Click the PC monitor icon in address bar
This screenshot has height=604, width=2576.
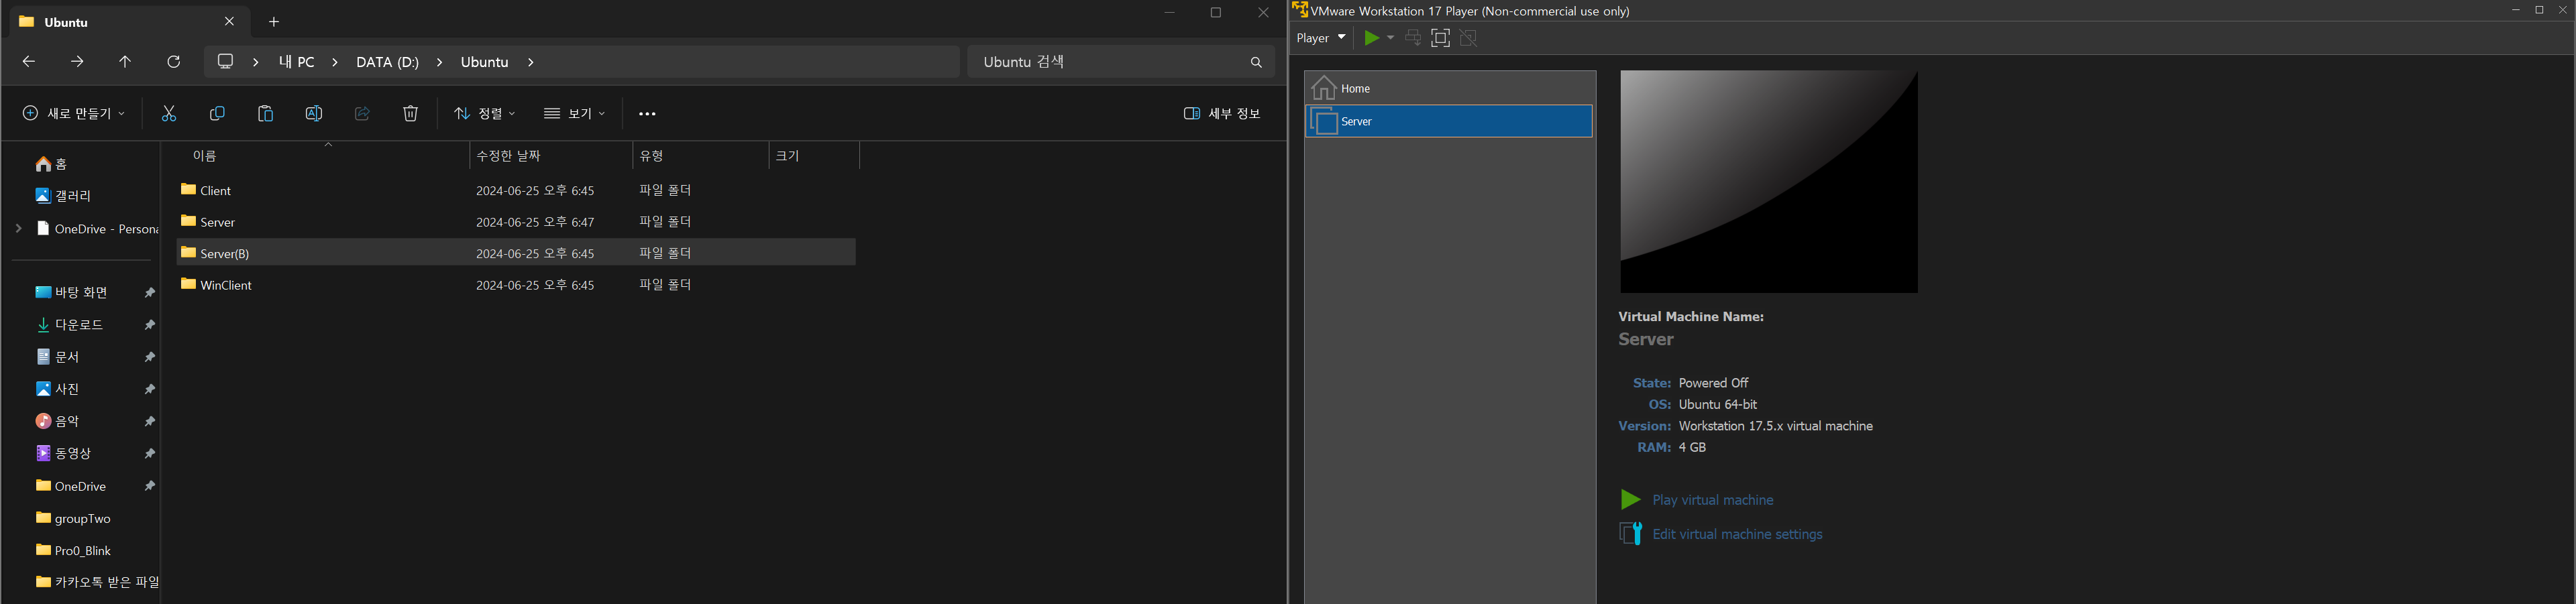click(226, 62)
